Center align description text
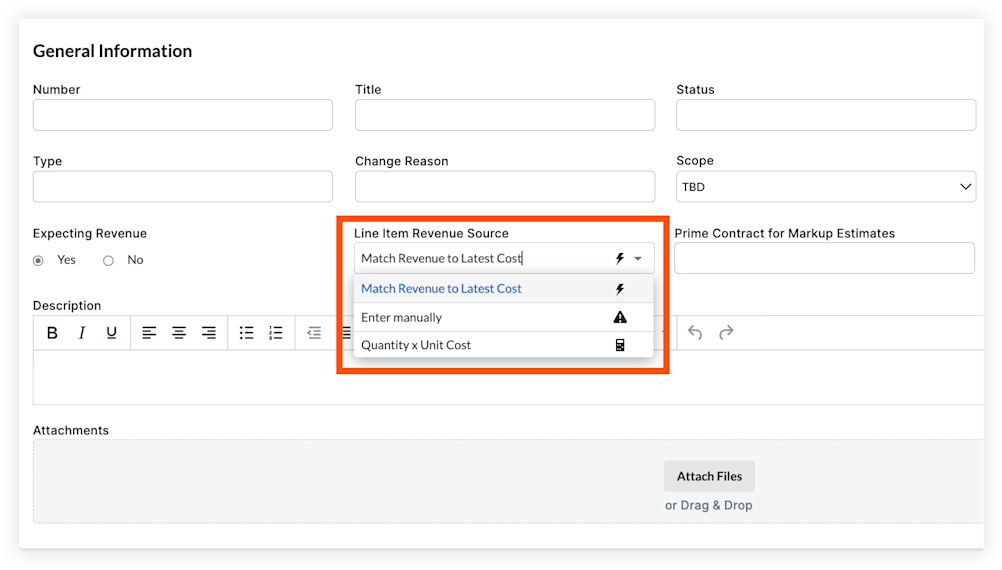This screenshot has height=570, width=1002. [x=179, y=333]
